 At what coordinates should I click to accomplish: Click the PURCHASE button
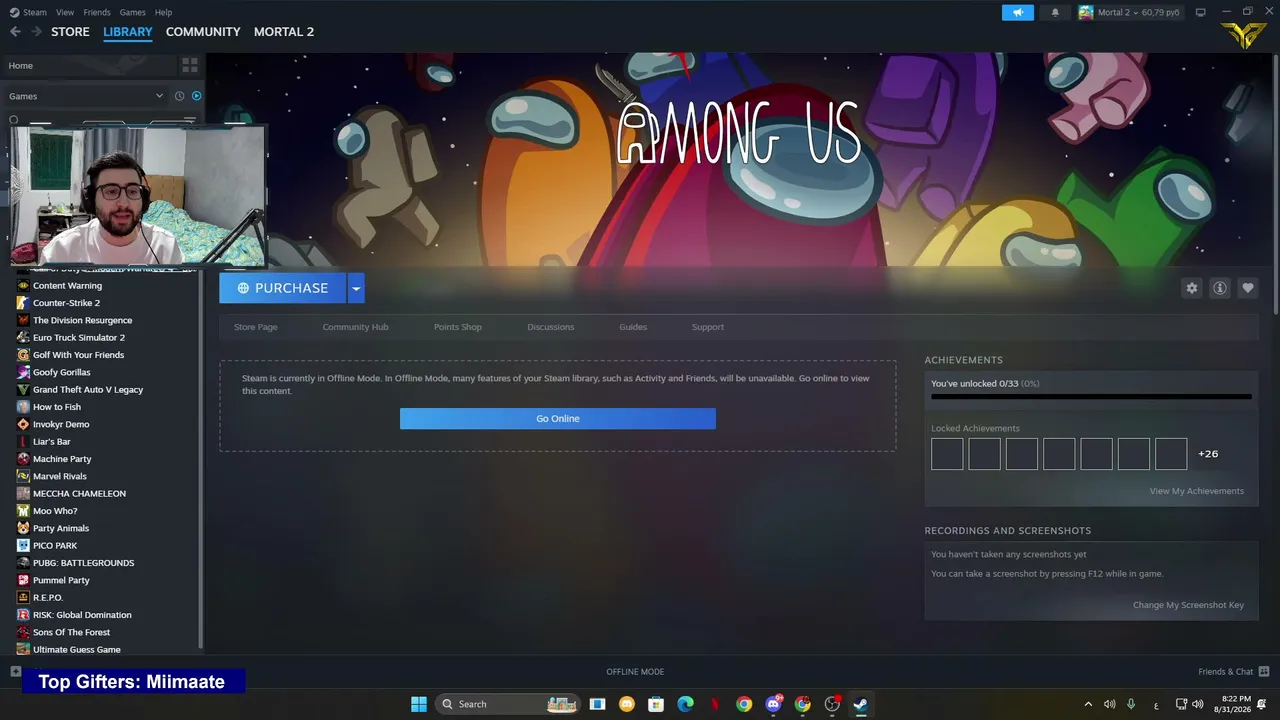point(283,288)
